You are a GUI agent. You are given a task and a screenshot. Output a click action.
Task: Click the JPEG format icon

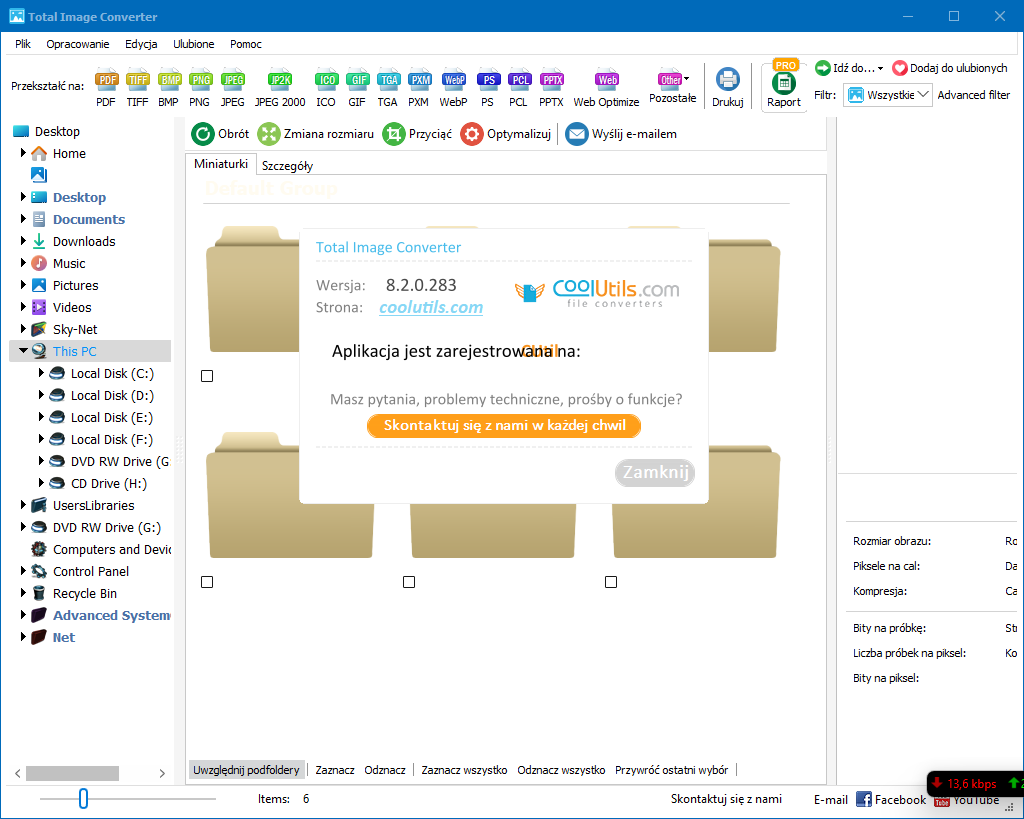pos(232,87)
